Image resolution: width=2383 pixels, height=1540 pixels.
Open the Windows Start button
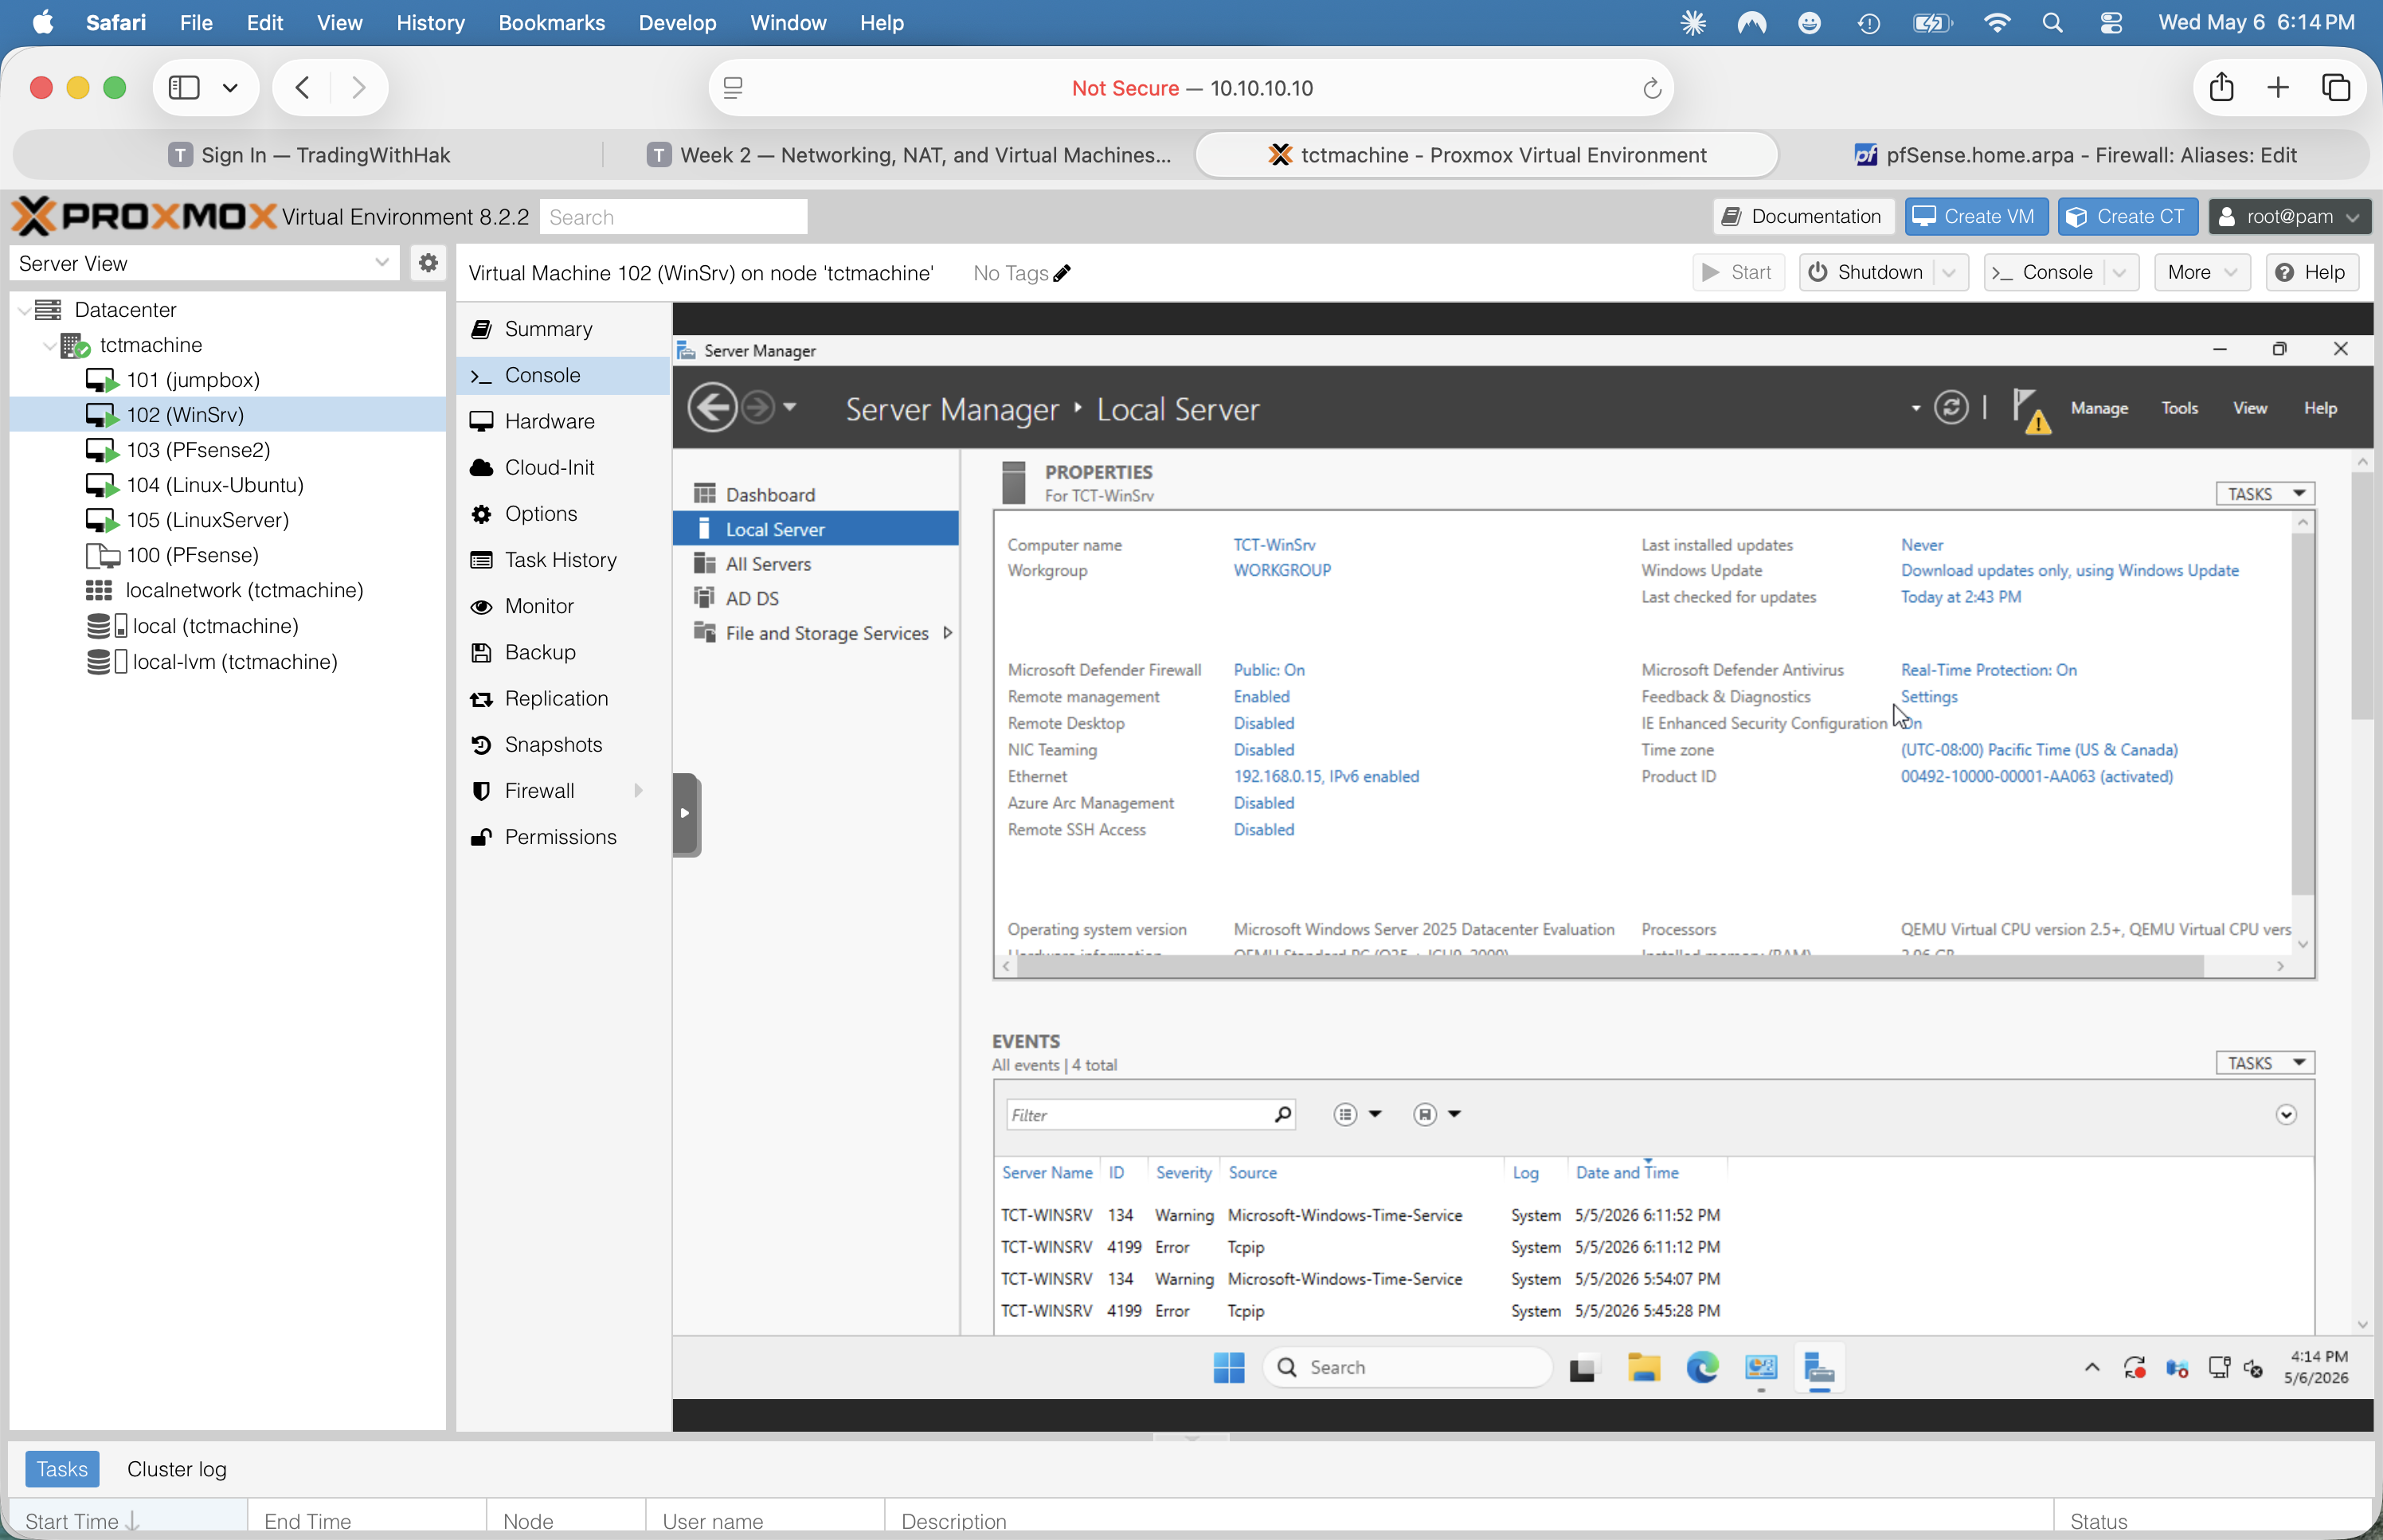pos(1228,1367)
